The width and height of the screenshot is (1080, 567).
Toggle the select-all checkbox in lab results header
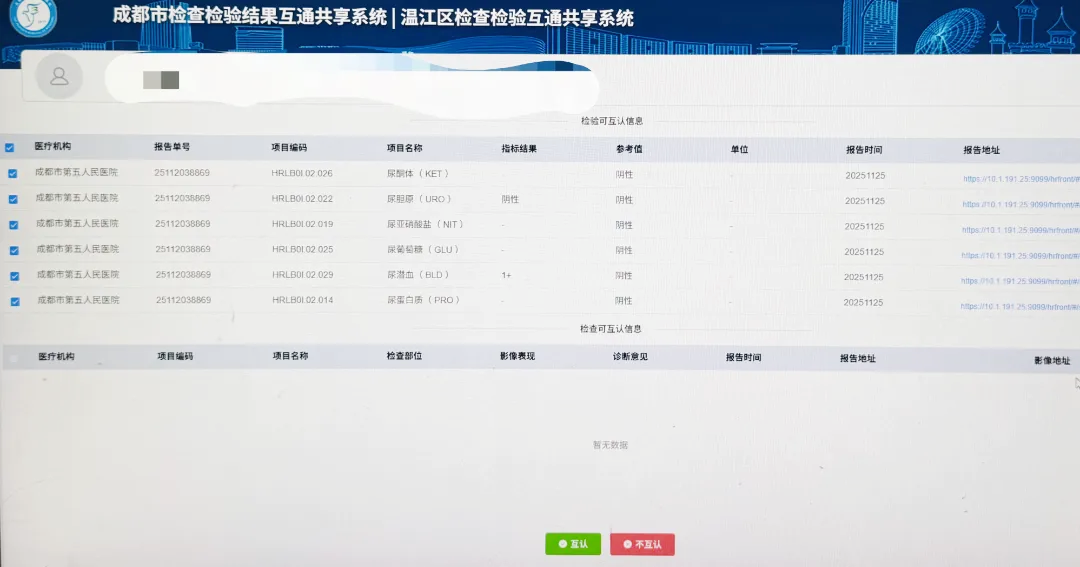point(10,148)
